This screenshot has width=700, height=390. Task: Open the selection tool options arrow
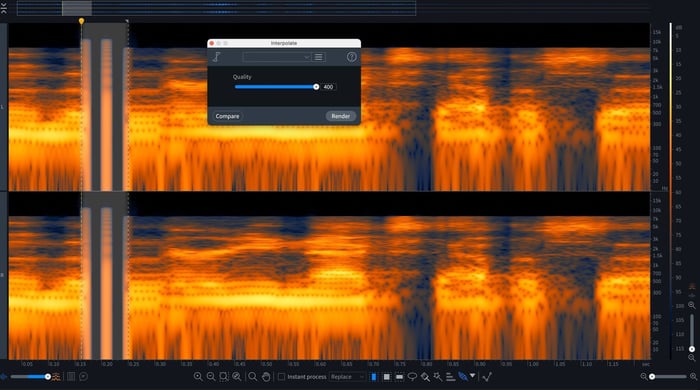tap(472, 376)
